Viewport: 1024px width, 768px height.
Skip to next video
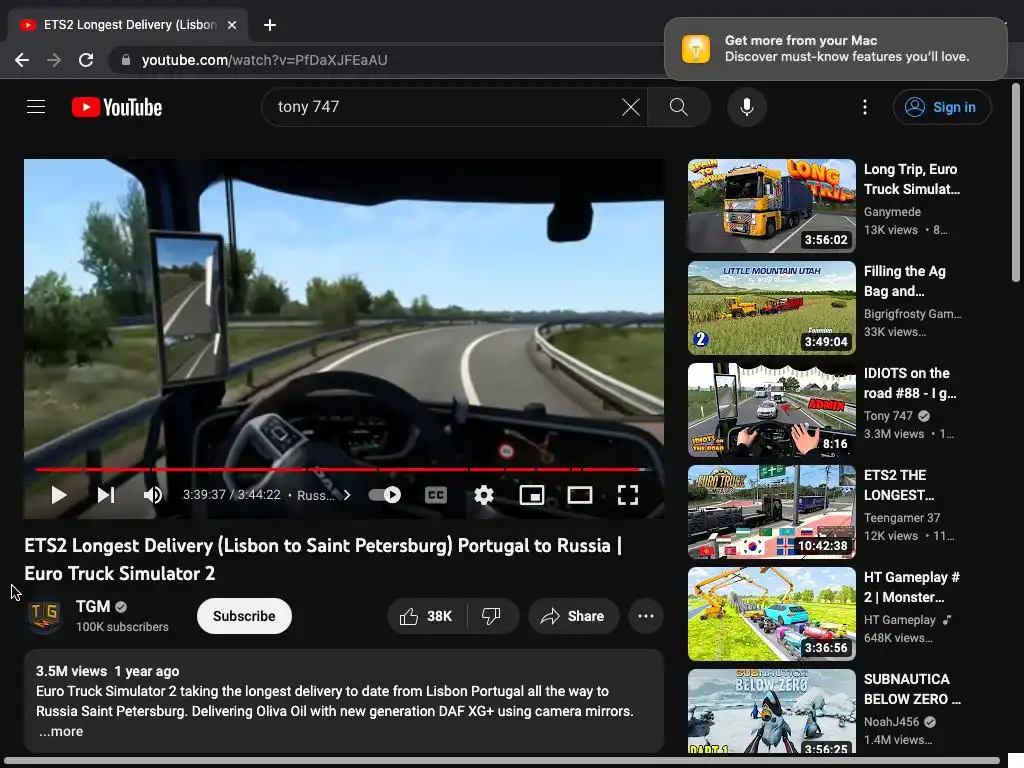click(x=106, y=495)
